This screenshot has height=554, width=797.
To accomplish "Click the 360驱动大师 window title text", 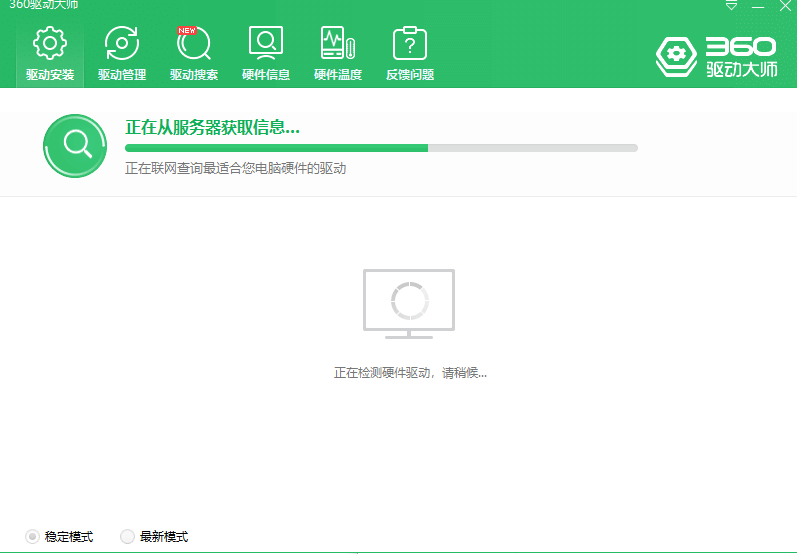I will pos(44,5).
